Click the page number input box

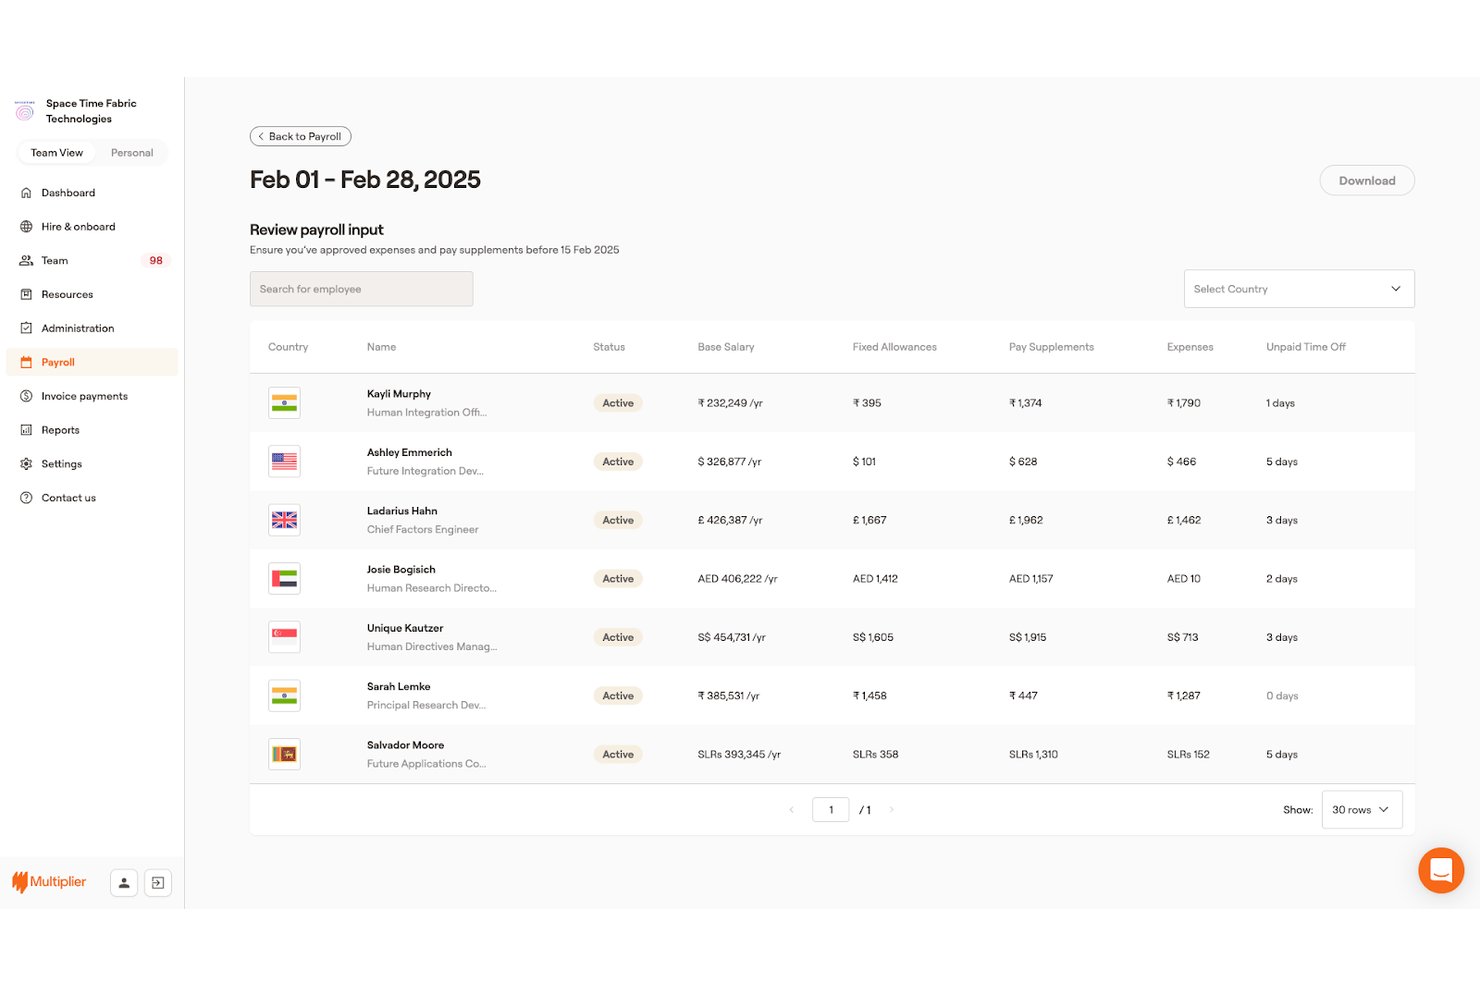click(831, 810)
